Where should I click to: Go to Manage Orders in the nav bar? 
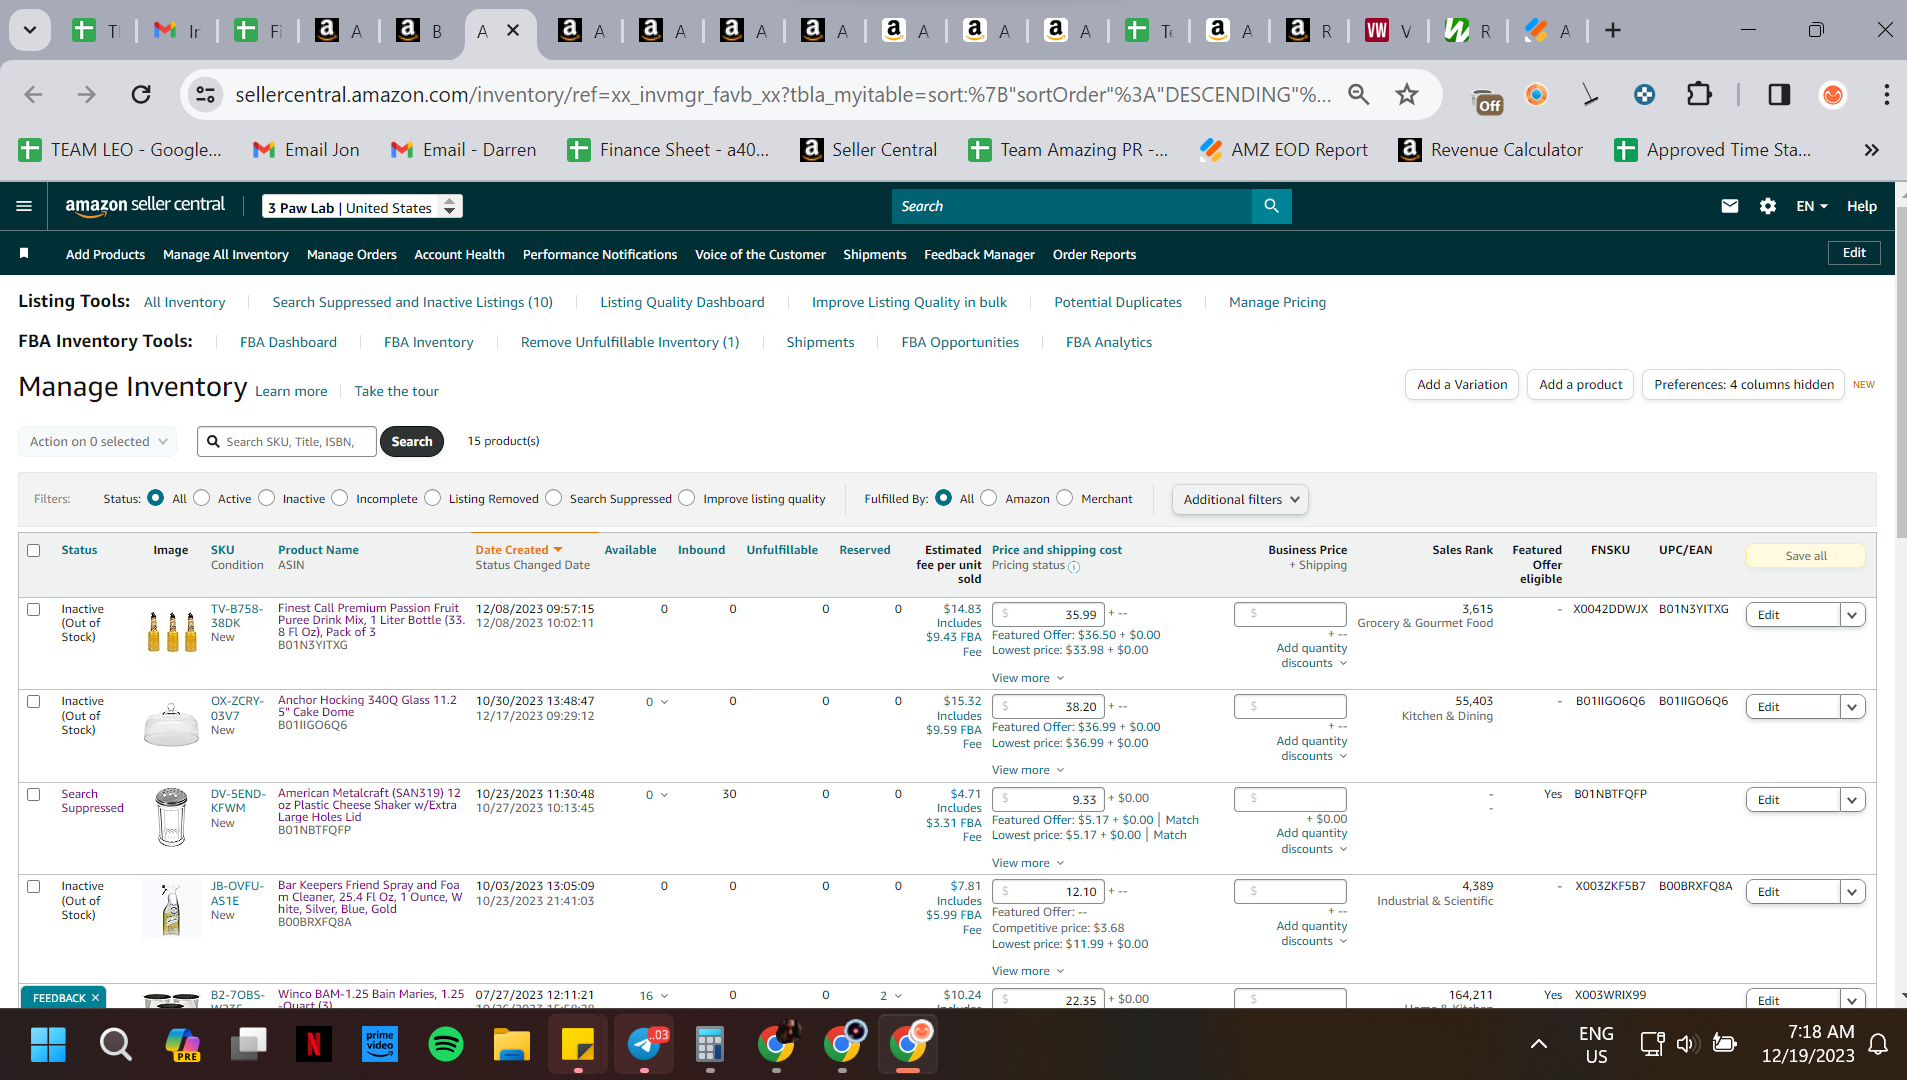click(352, 254)
